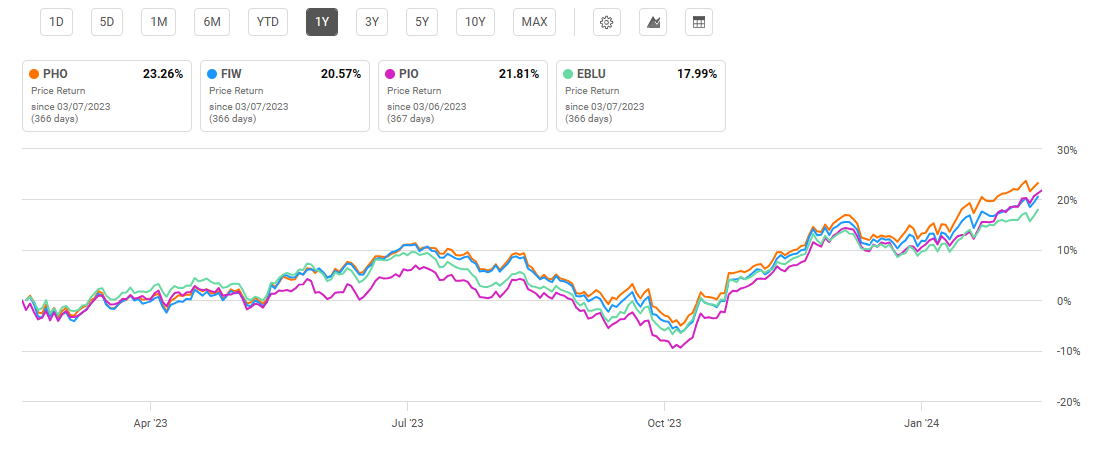
Task: Click the Oct '23 axis label
Action: point(664,423)
